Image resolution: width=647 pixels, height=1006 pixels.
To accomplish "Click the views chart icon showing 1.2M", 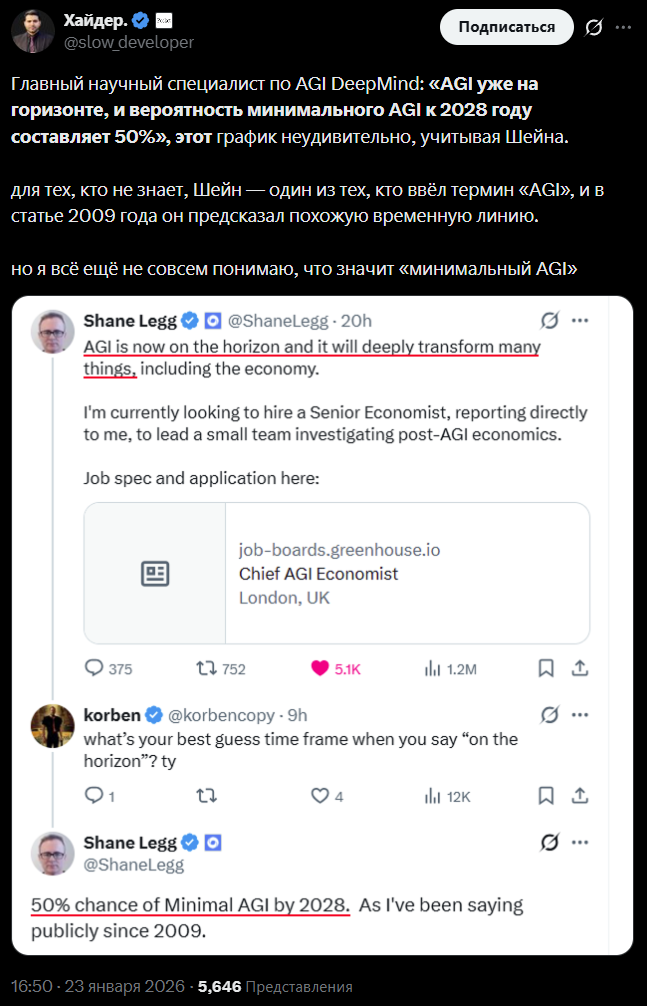I will pyautogui.click(x=434, y=668).
